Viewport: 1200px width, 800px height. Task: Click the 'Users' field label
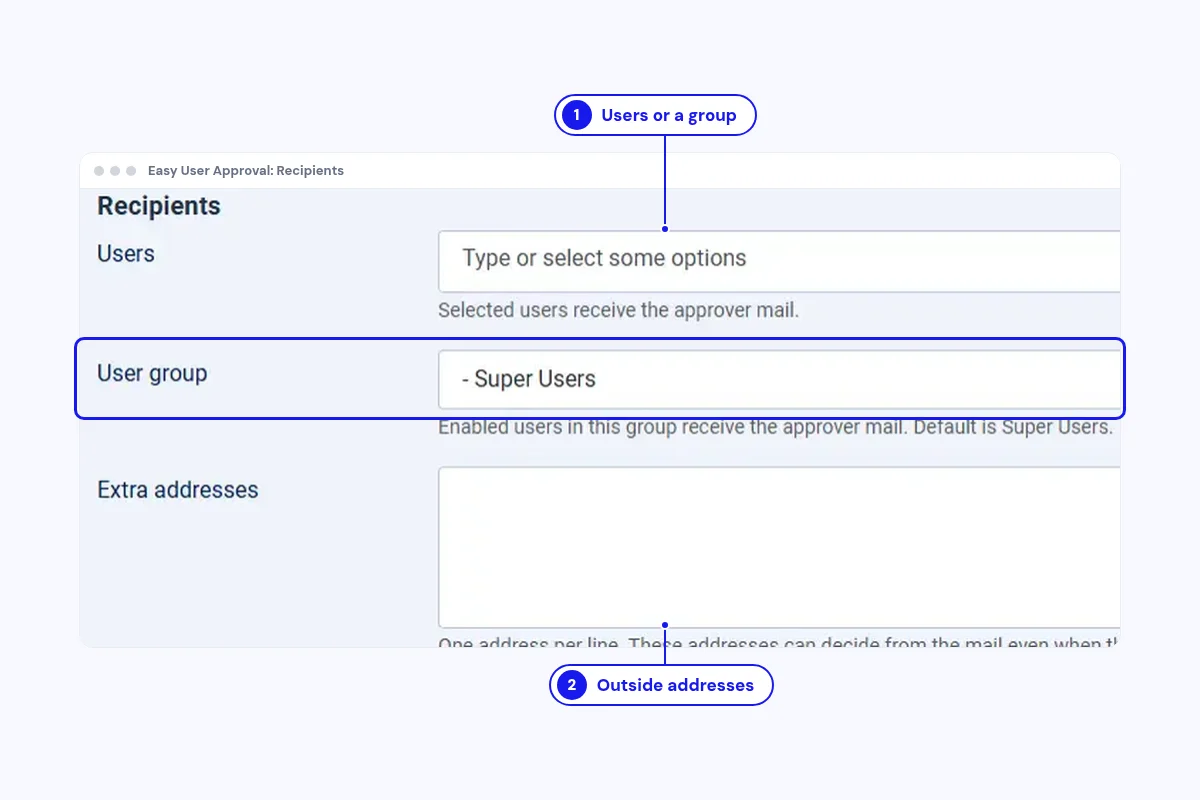(126, 254)
